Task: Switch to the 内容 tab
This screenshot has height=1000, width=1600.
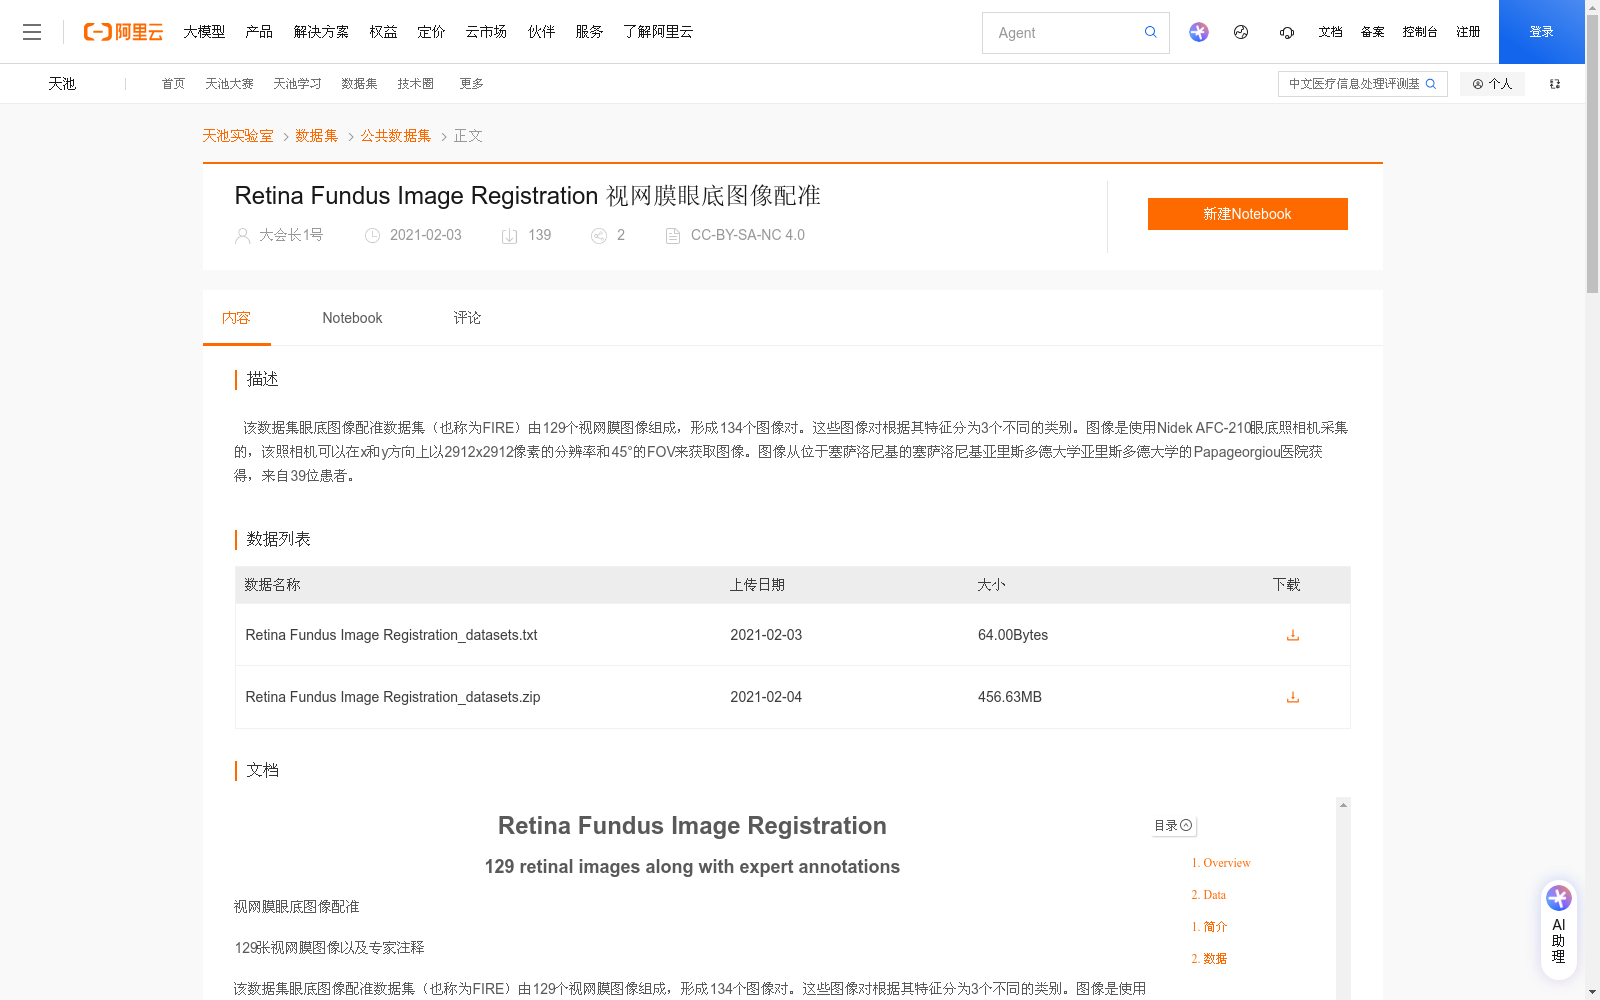Action: [236, 318]
